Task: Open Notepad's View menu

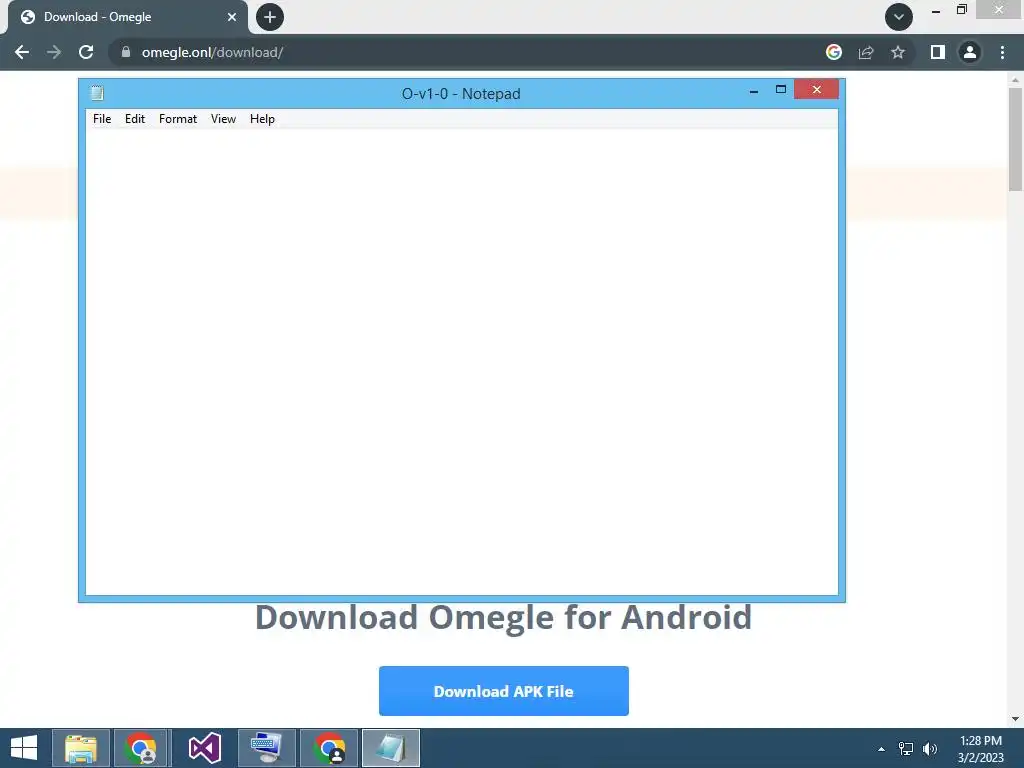Action: (x=223, y=119)
